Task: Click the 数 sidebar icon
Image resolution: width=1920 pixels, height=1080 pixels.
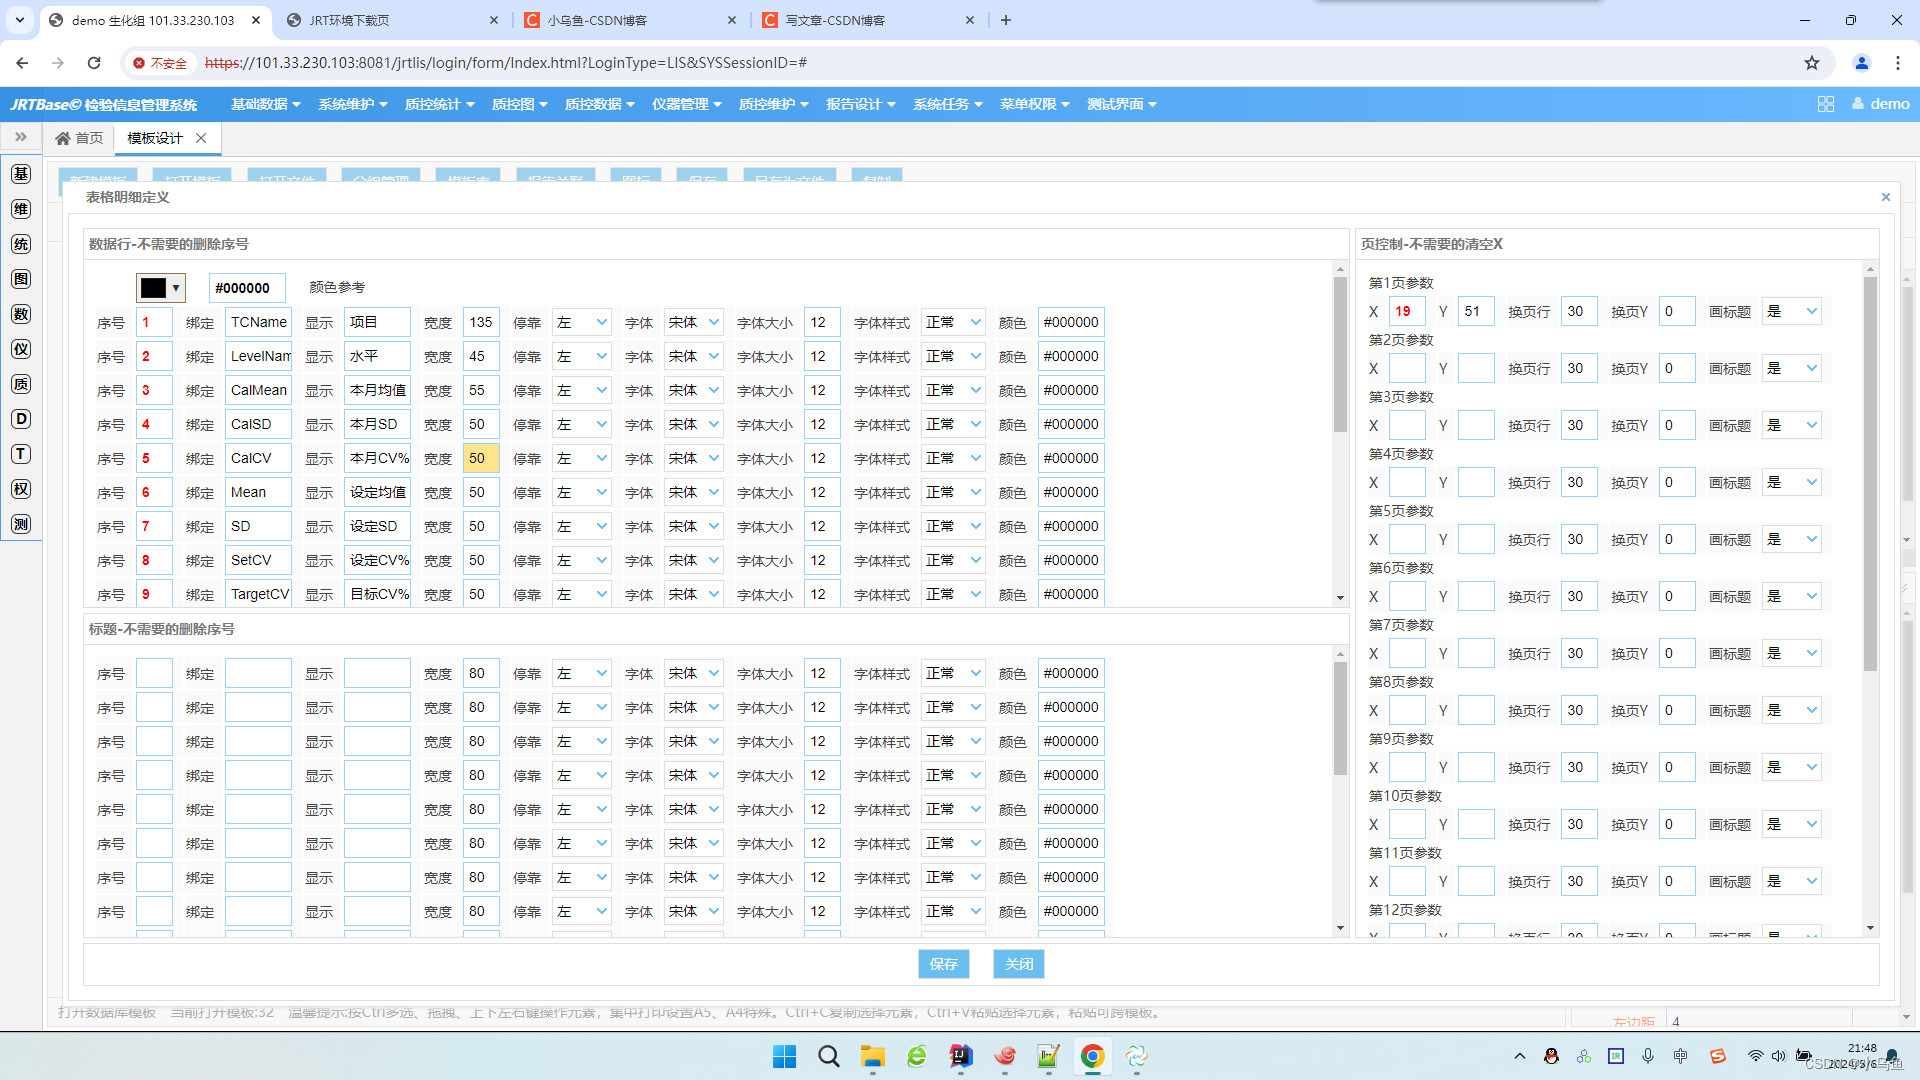Action: click(x=21, y=314)
